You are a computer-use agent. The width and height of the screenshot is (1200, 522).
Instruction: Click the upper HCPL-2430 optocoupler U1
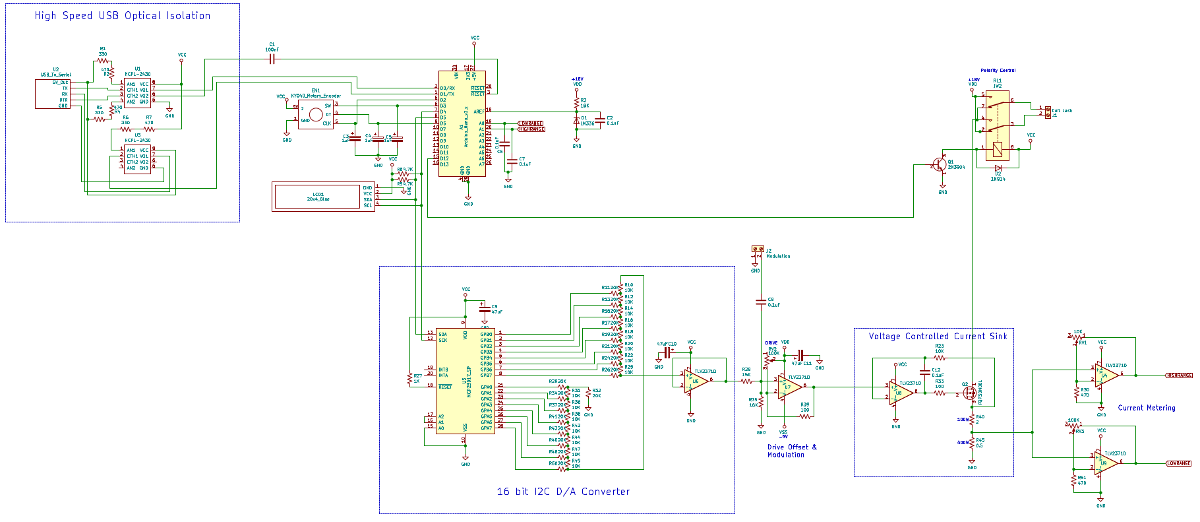[137, 93]
